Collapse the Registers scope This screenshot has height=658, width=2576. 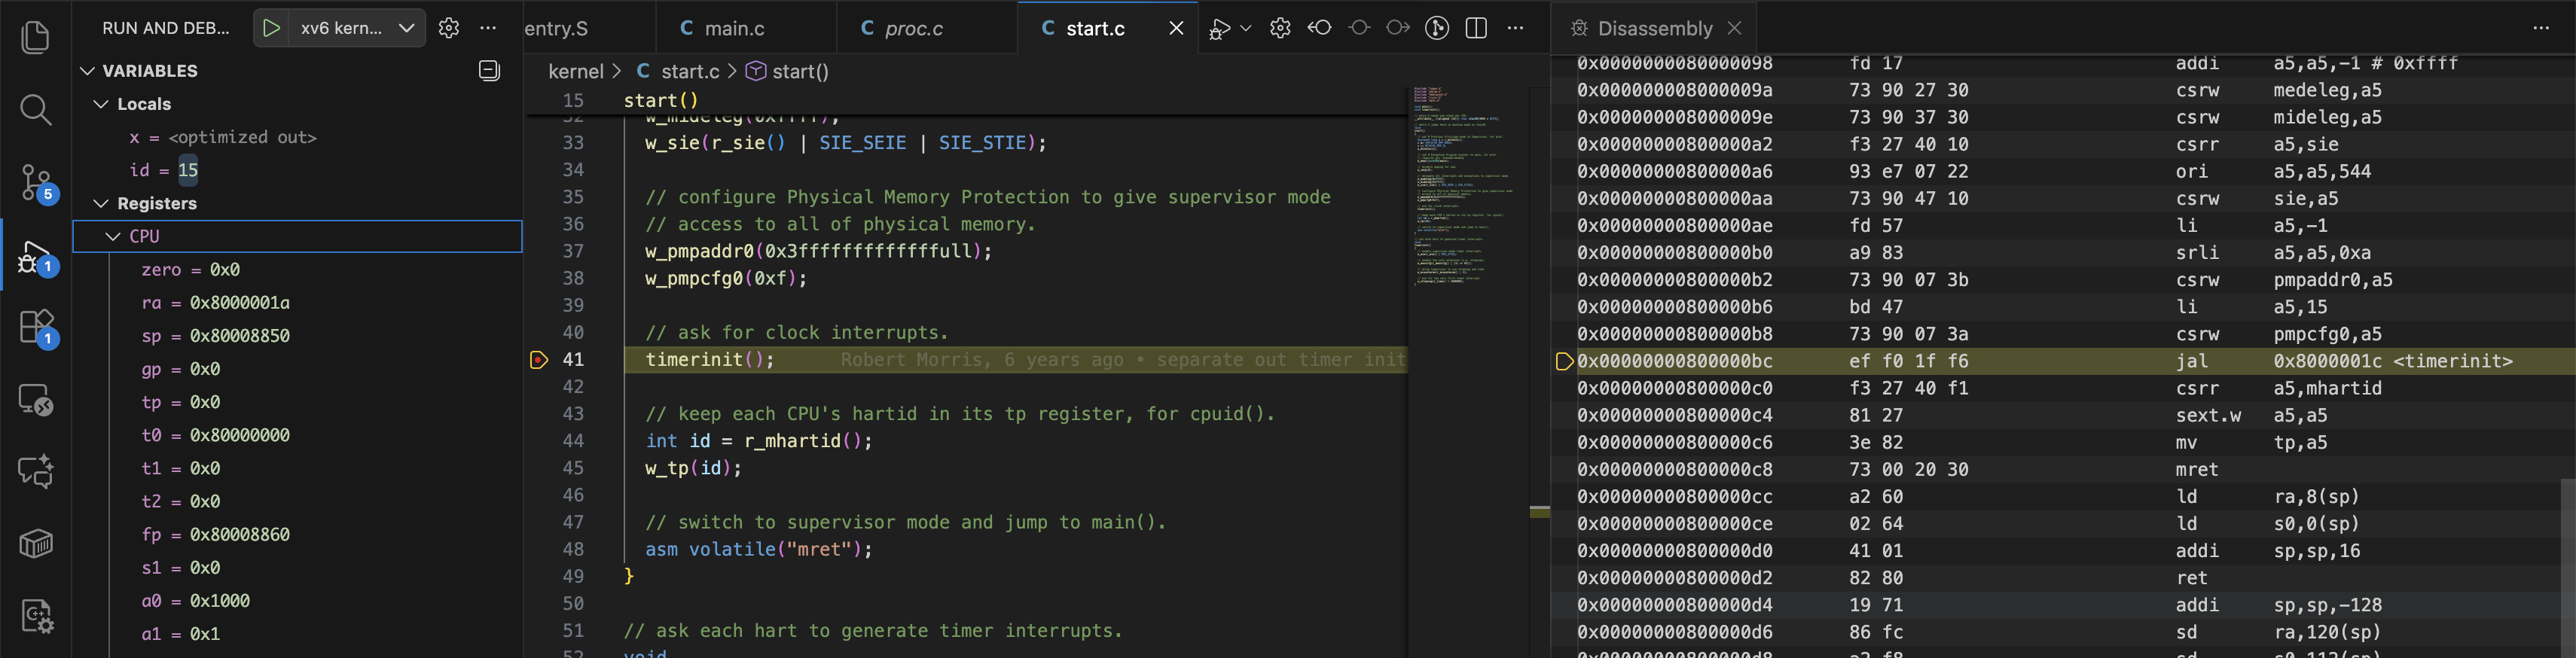coord(101,203)
